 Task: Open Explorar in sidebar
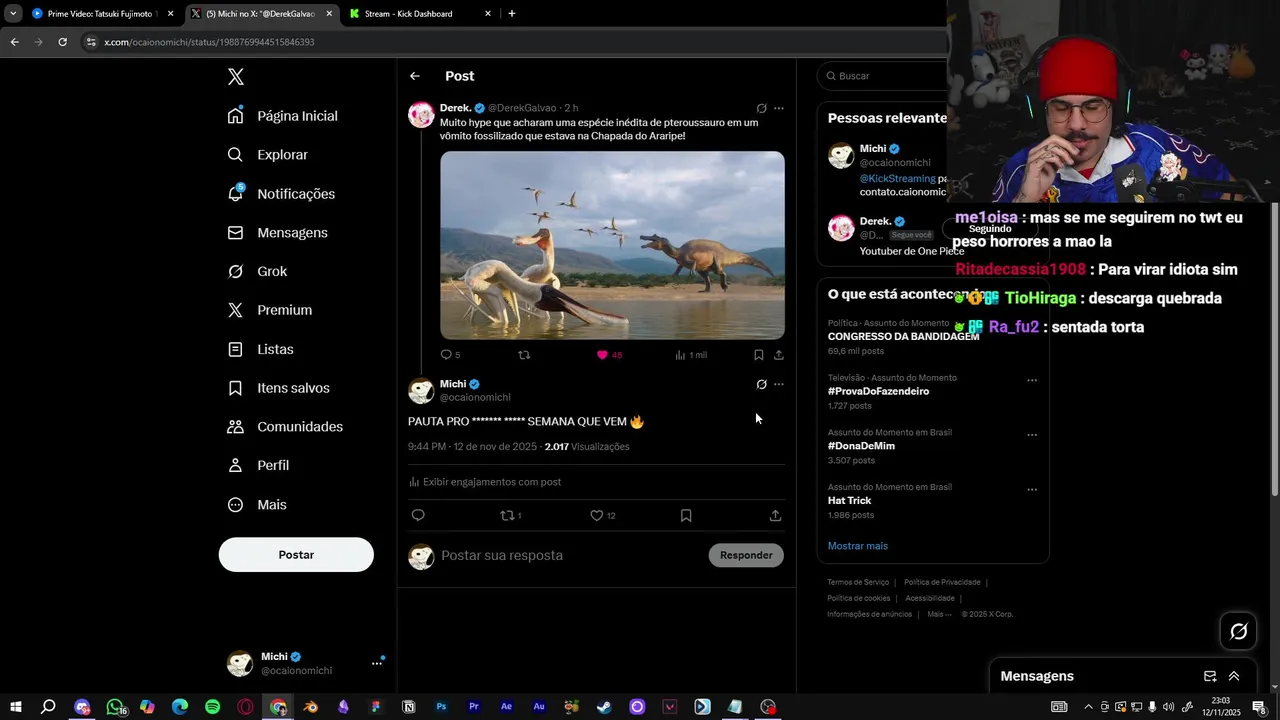268,155
